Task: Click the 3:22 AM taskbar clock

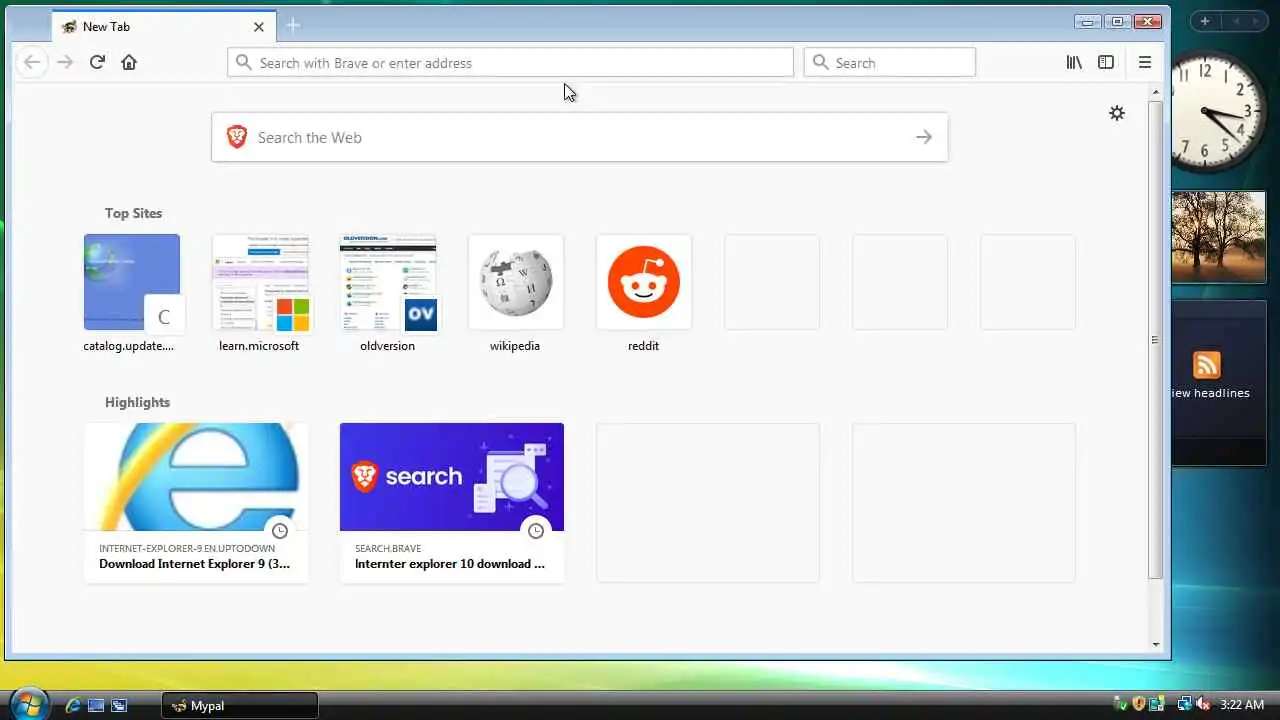Action: [1242, 705]
